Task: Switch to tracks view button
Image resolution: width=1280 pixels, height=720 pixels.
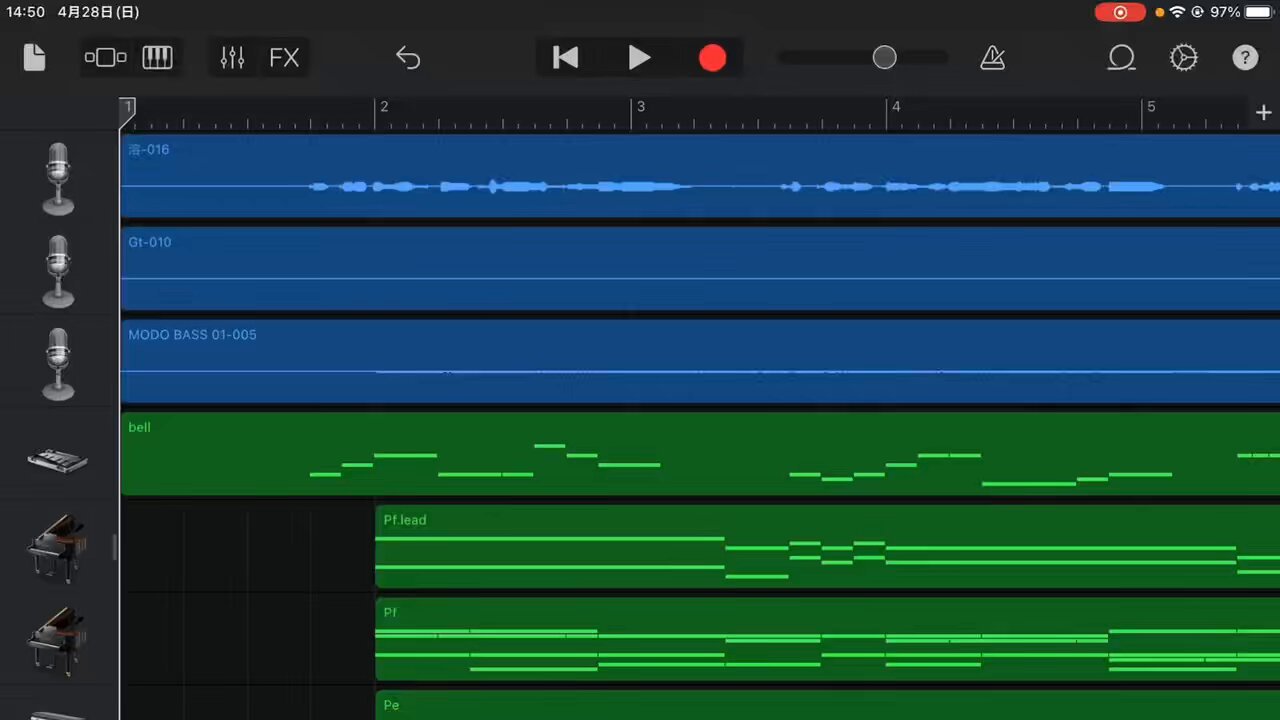Action: (x=105, y=58)
